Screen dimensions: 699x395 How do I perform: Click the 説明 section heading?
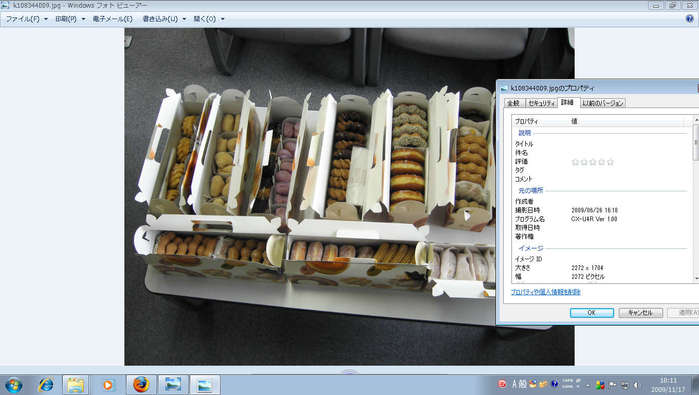(x=524, y=133)
